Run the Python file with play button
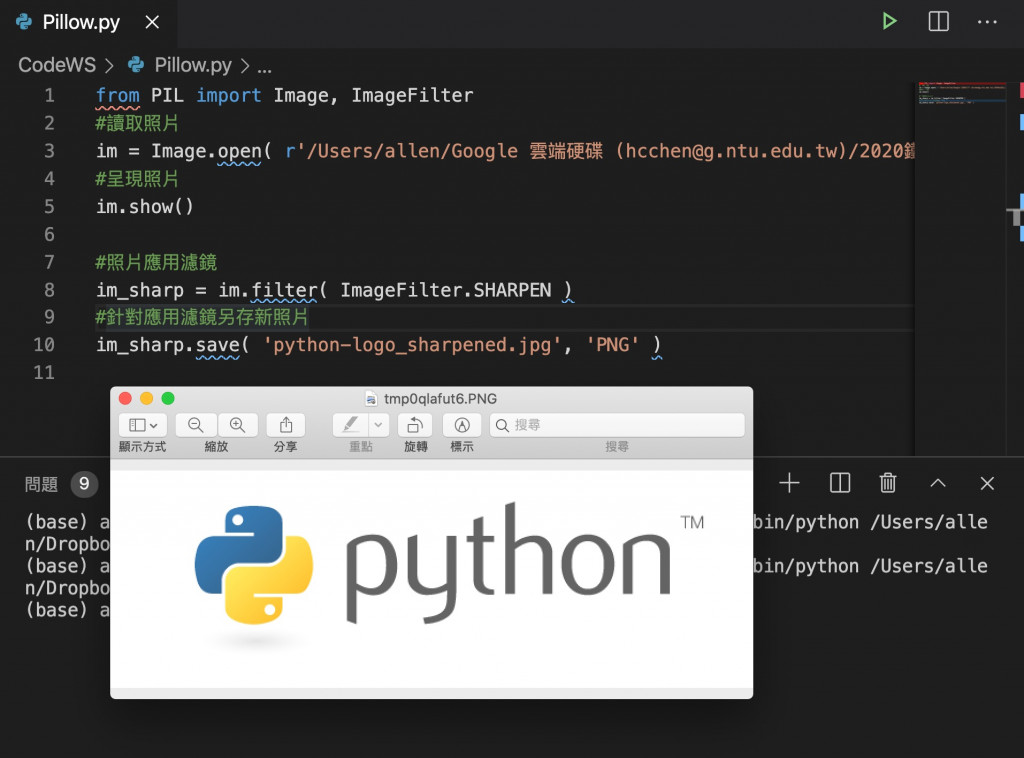Image resolution: width=1024 pixels, height=758 pixels. 889,22
